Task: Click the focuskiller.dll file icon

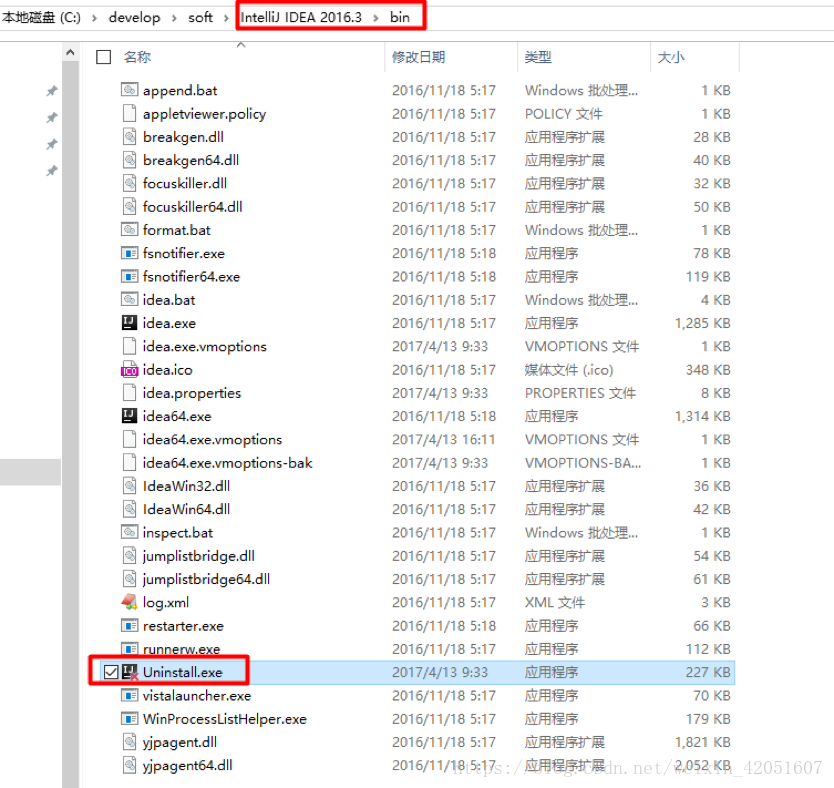Action: click(129, 183)
